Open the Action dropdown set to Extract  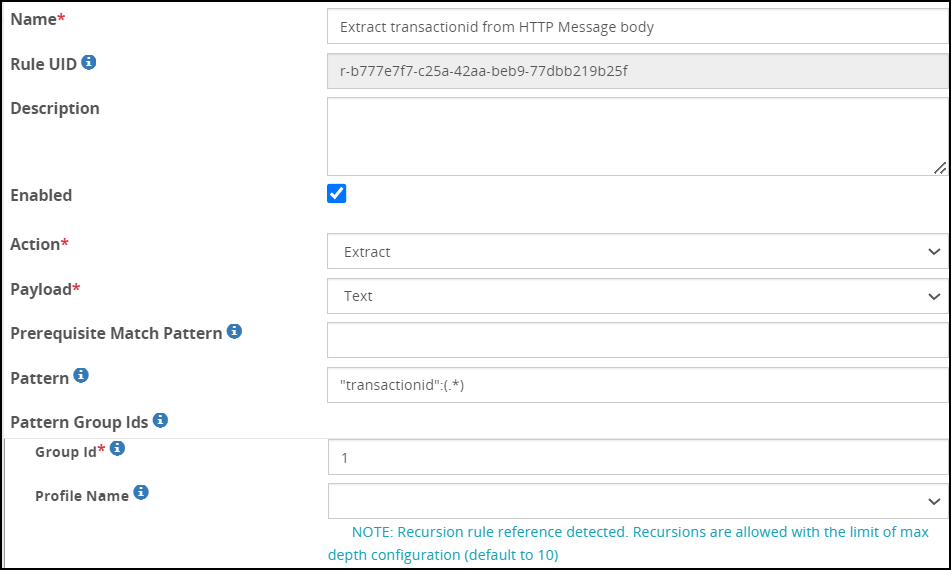click(637, 252)
